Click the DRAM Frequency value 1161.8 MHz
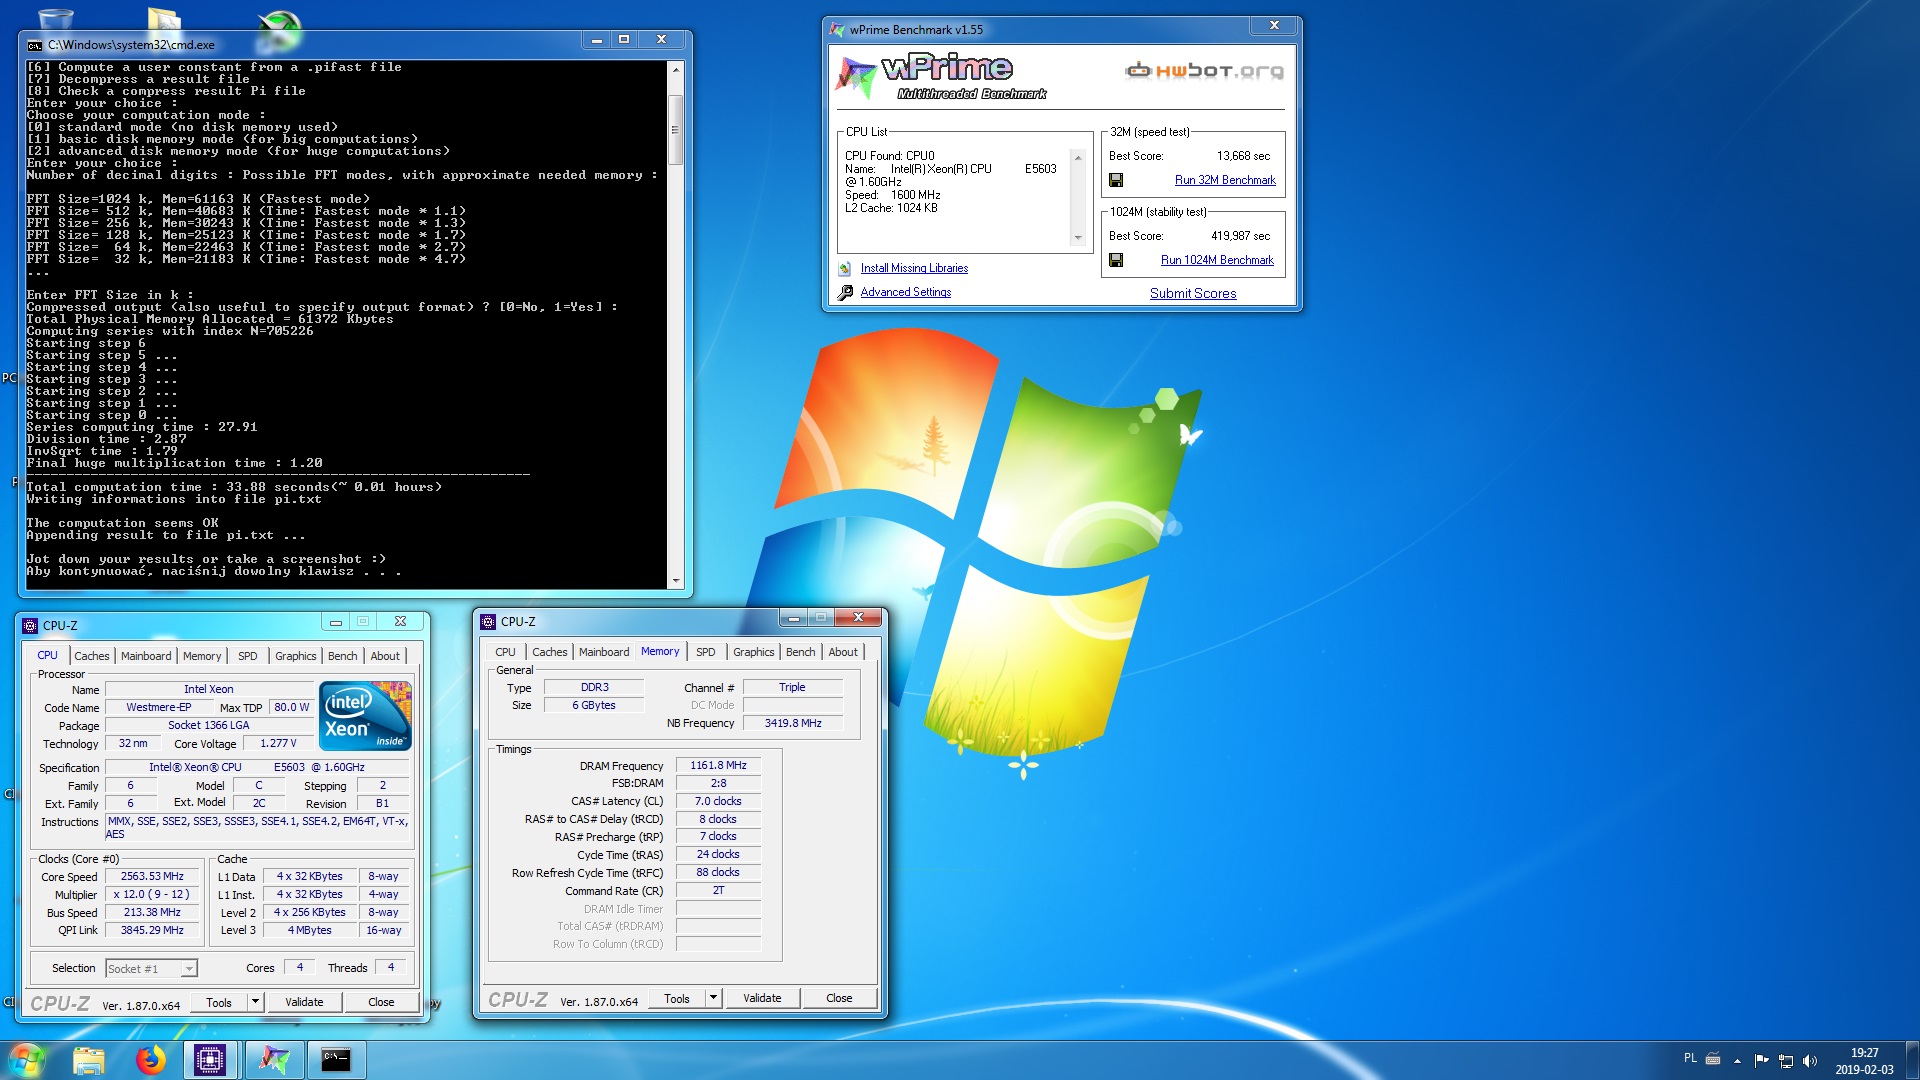Viewport: 1920px width, 1080px height. pos(718,765)
